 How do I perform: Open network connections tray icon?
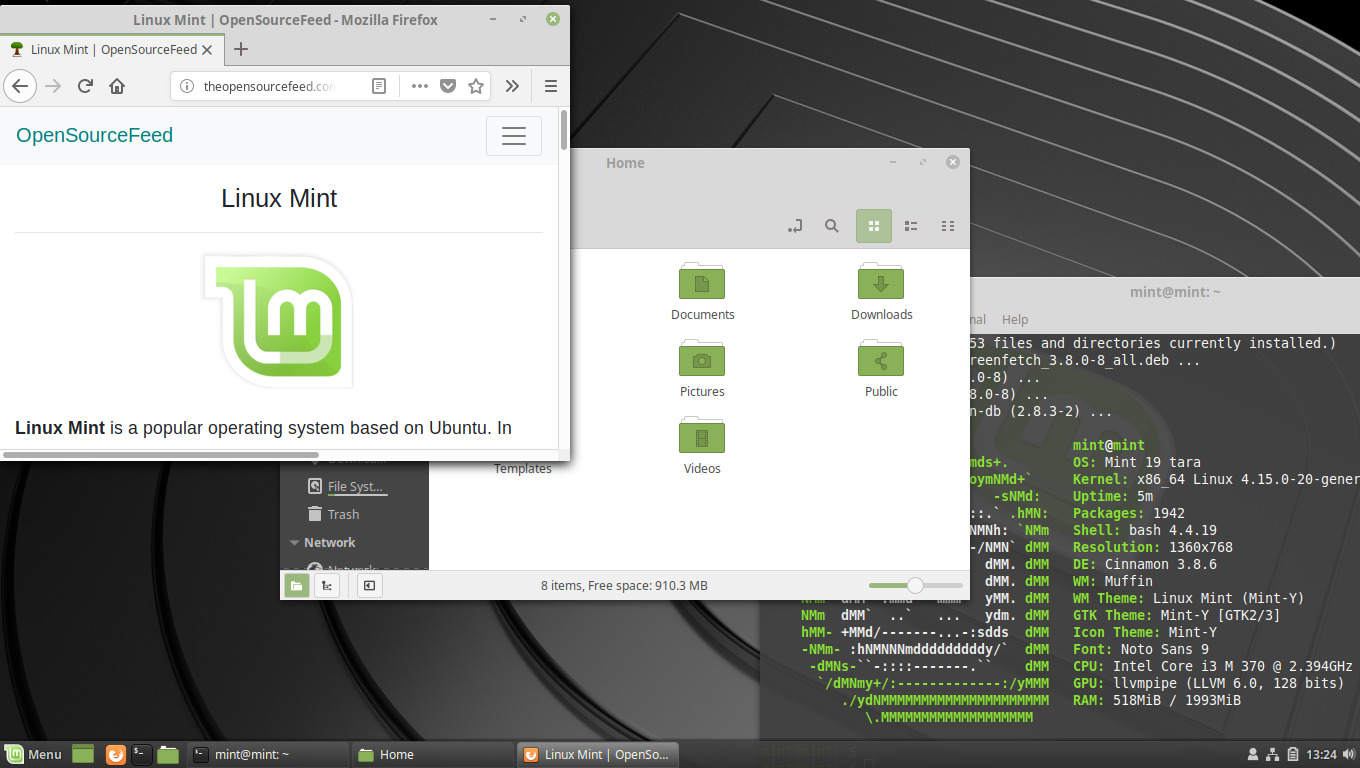(1273, 754)
